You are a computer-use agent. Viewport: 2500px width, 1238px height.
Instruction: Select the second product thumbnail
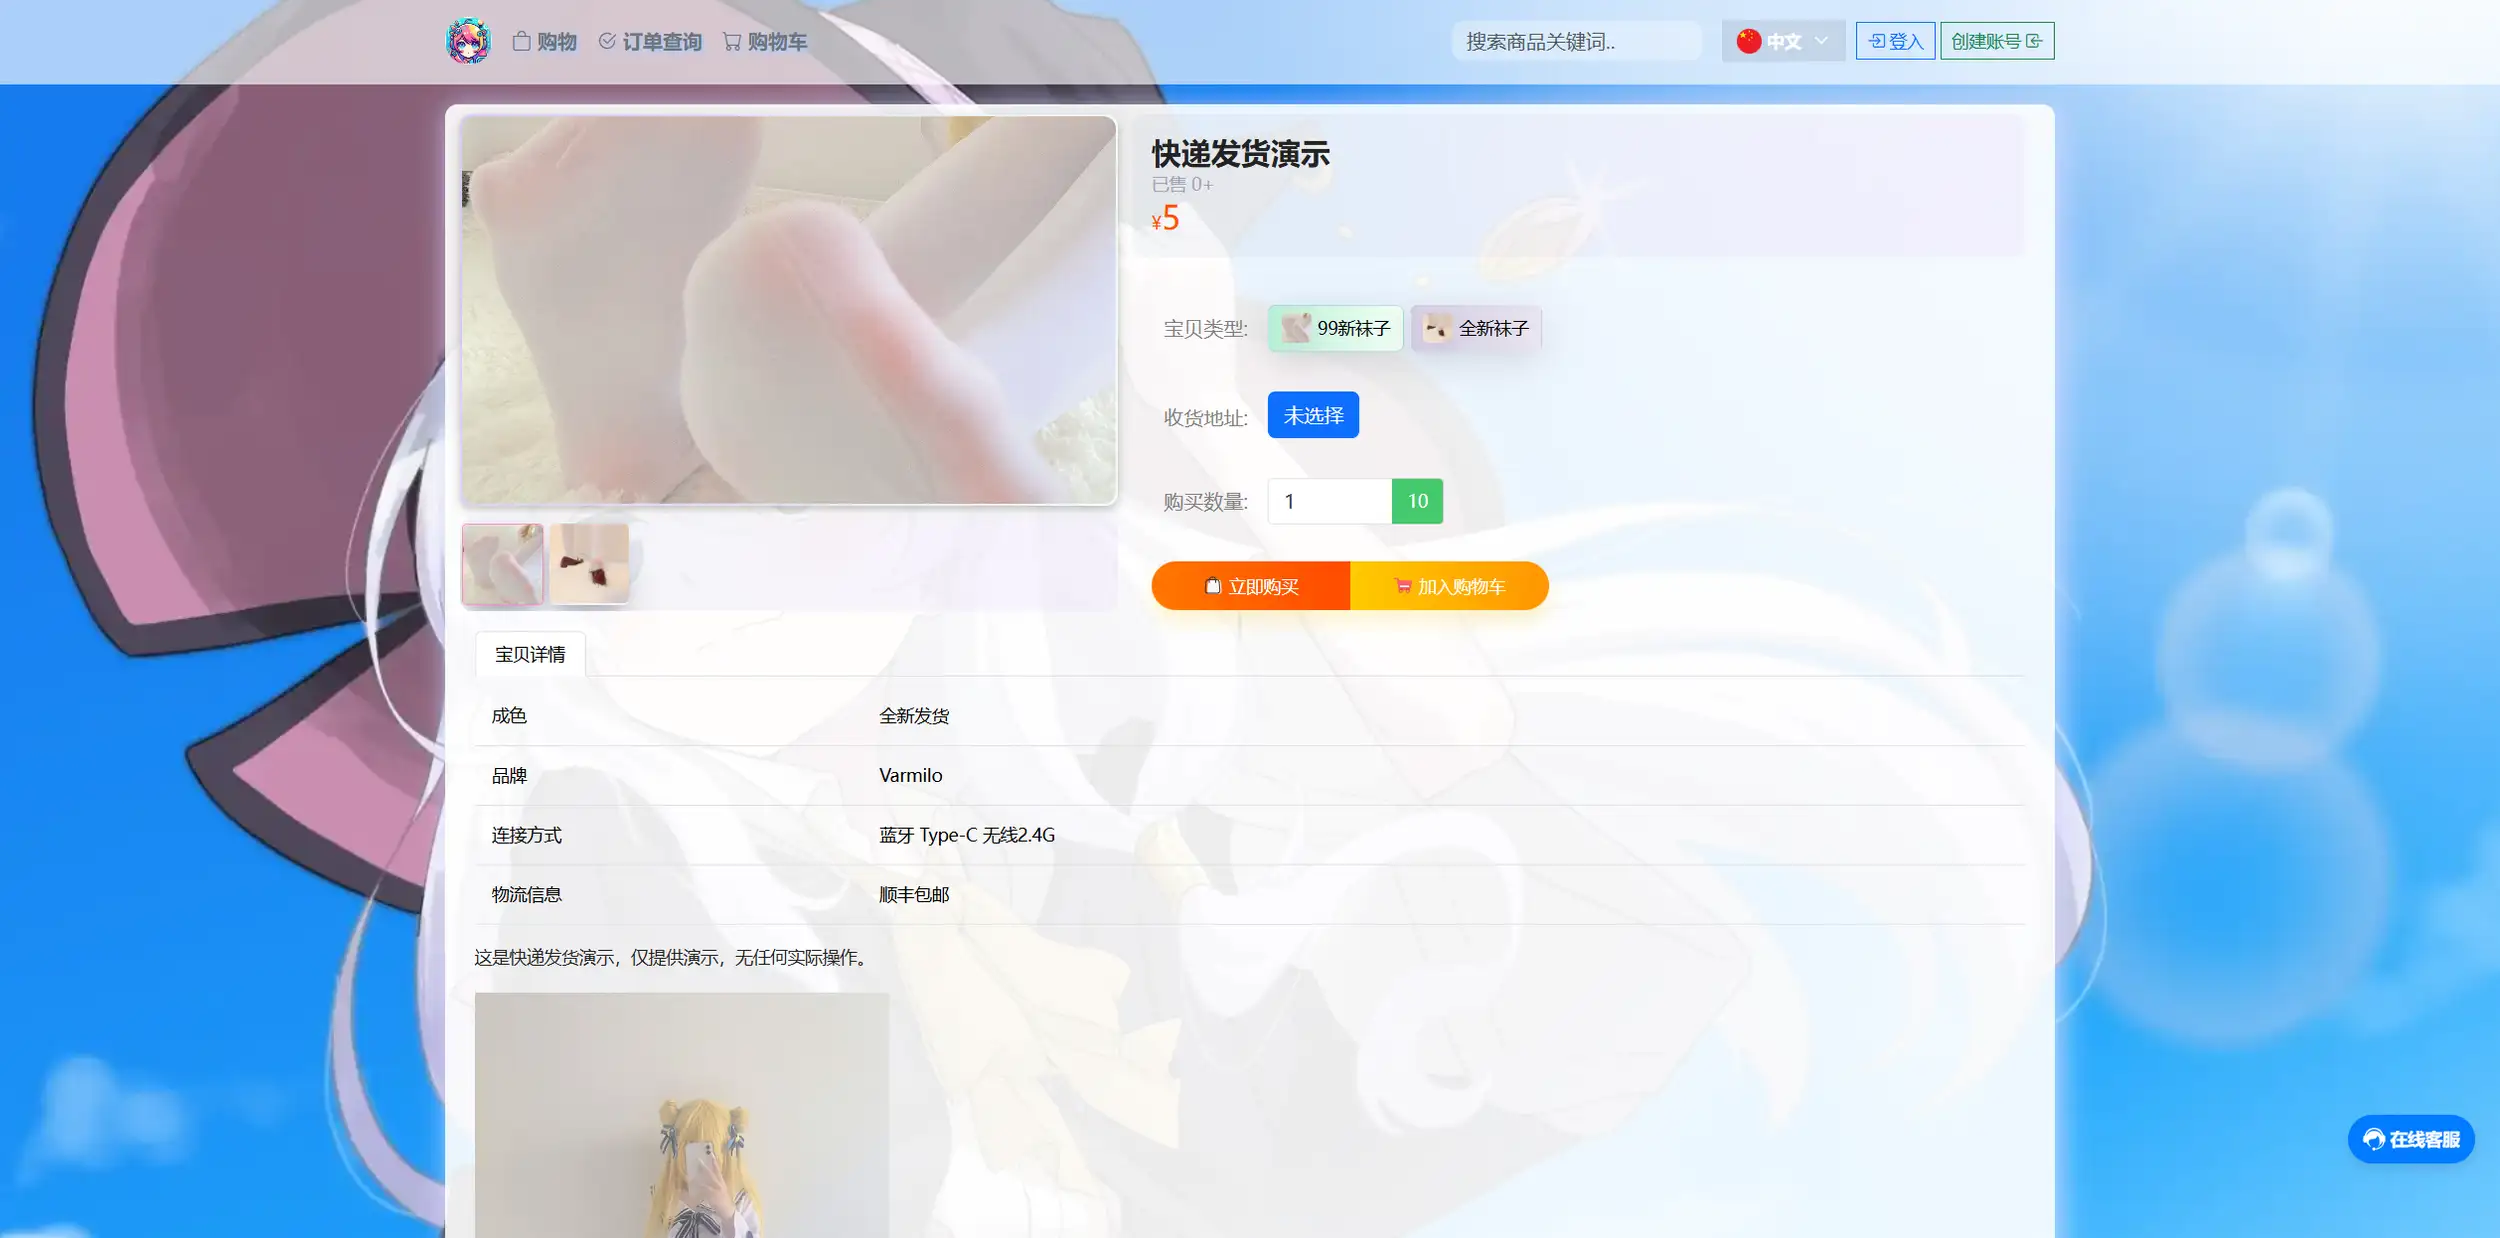click(588, 563)
